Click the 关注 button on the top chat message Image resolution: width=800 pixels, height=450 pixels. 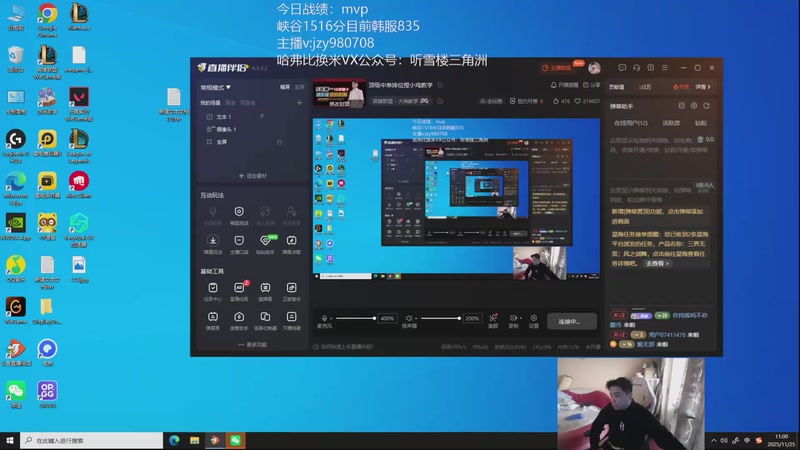(x=619, y=315)
